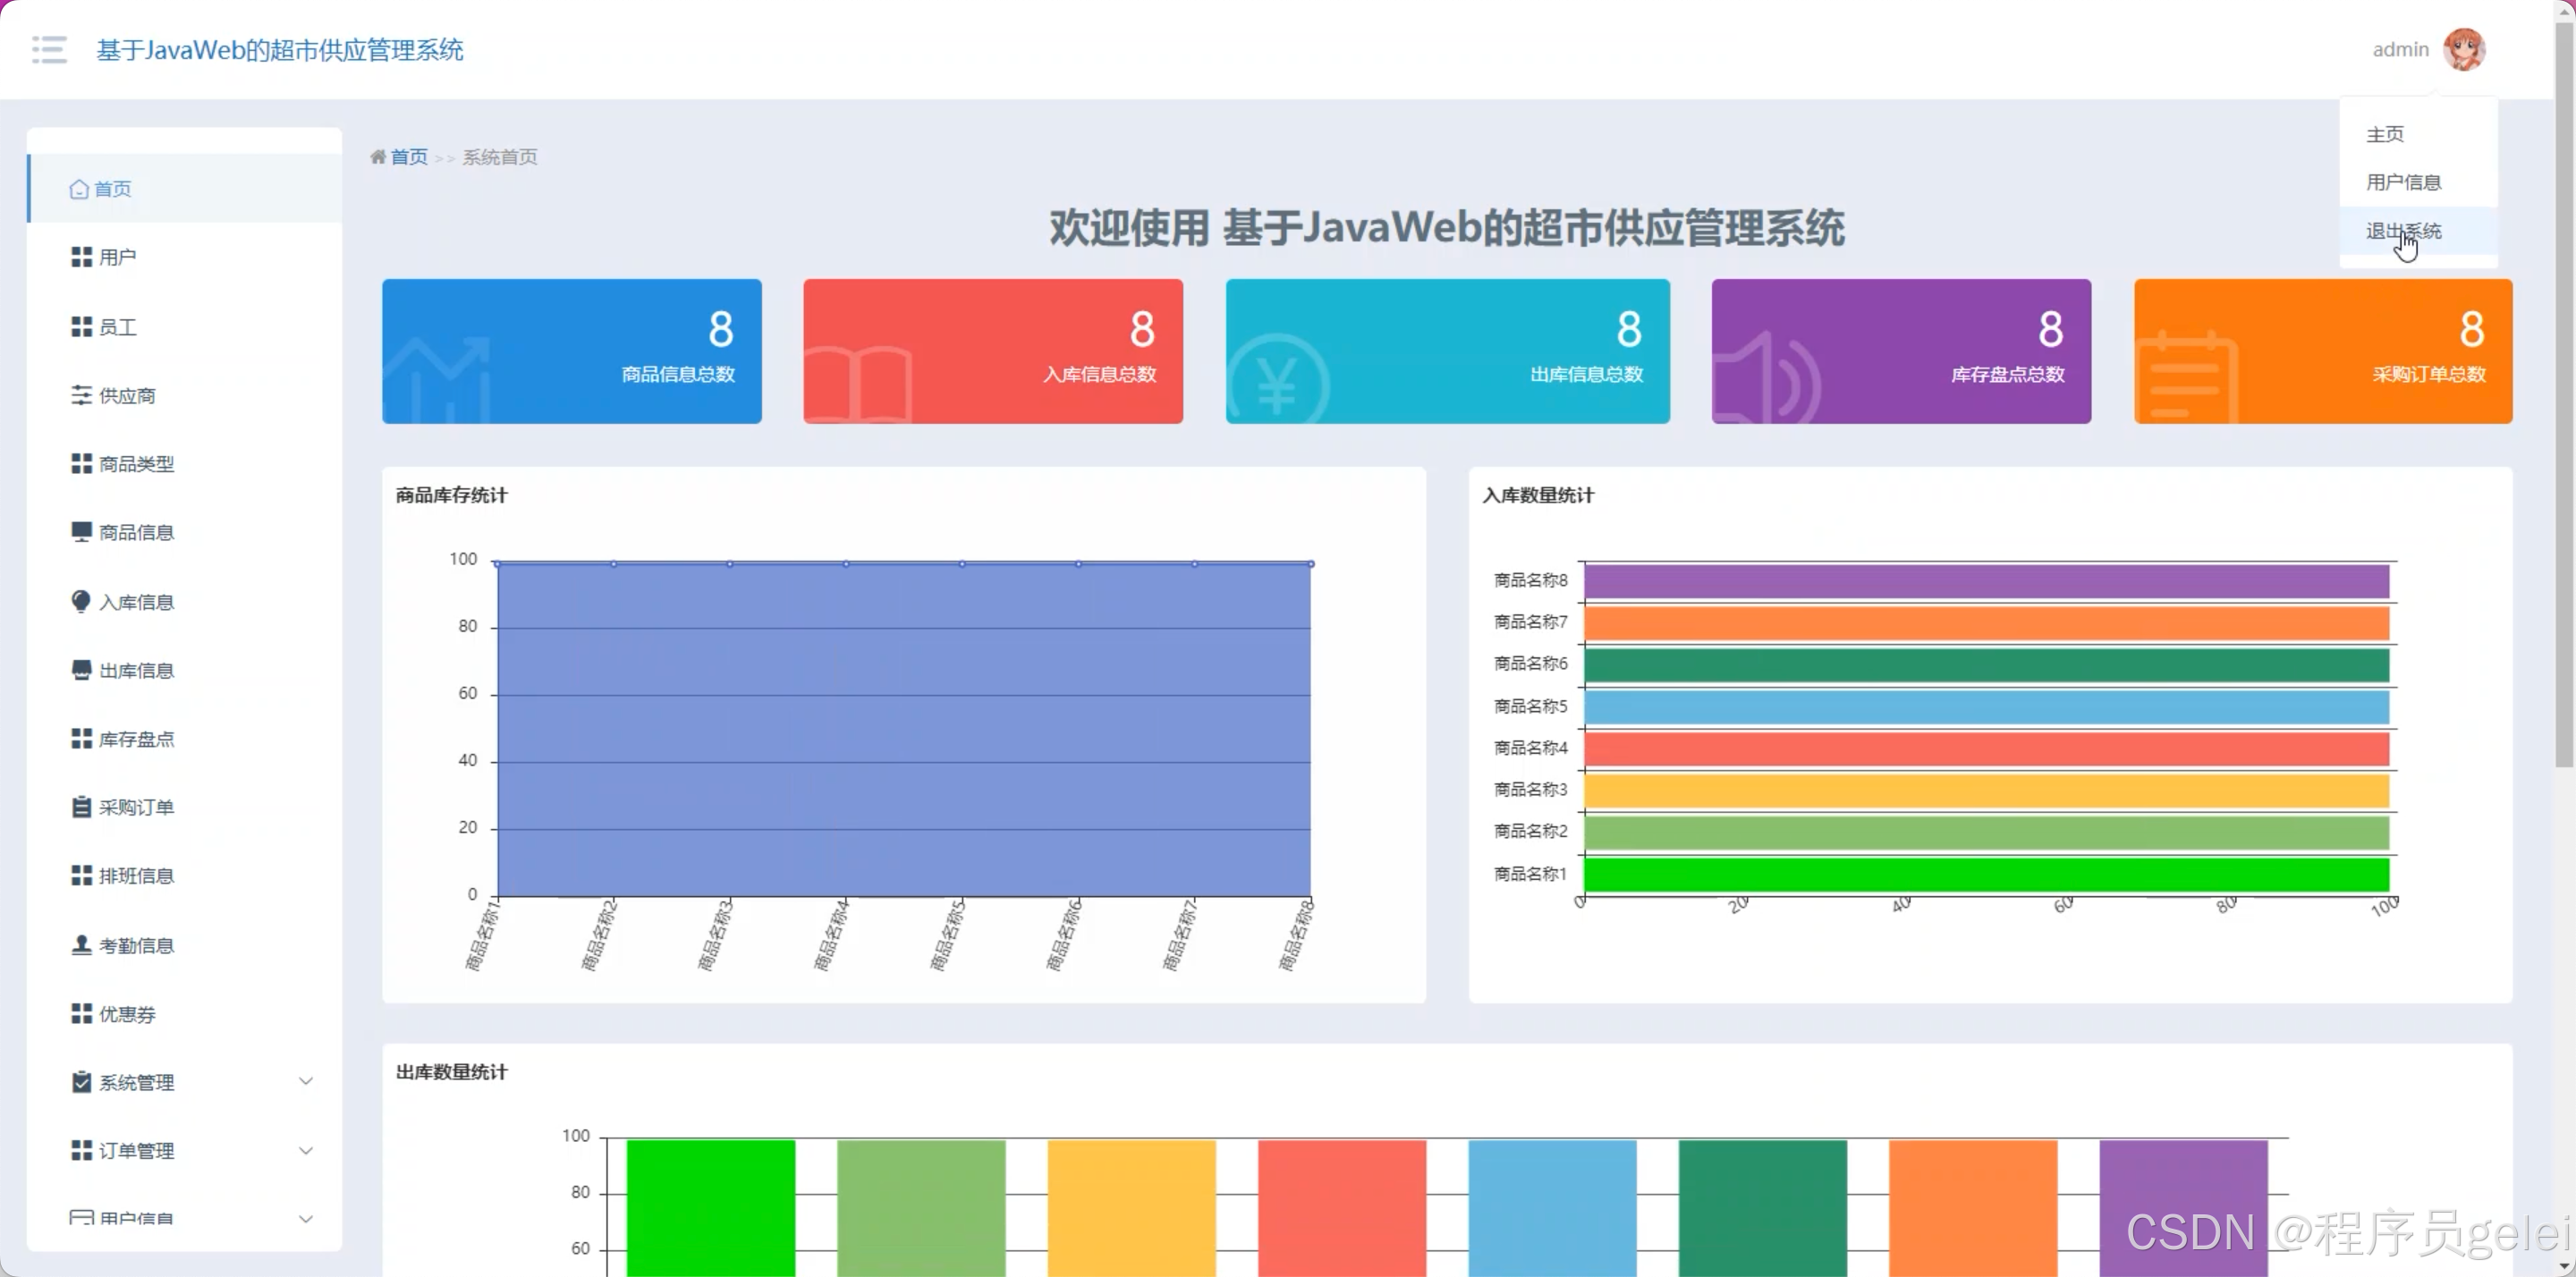Click the purple 商品名称8 bar
The image size is (2576, 1277).
[x=1985, y=581]
